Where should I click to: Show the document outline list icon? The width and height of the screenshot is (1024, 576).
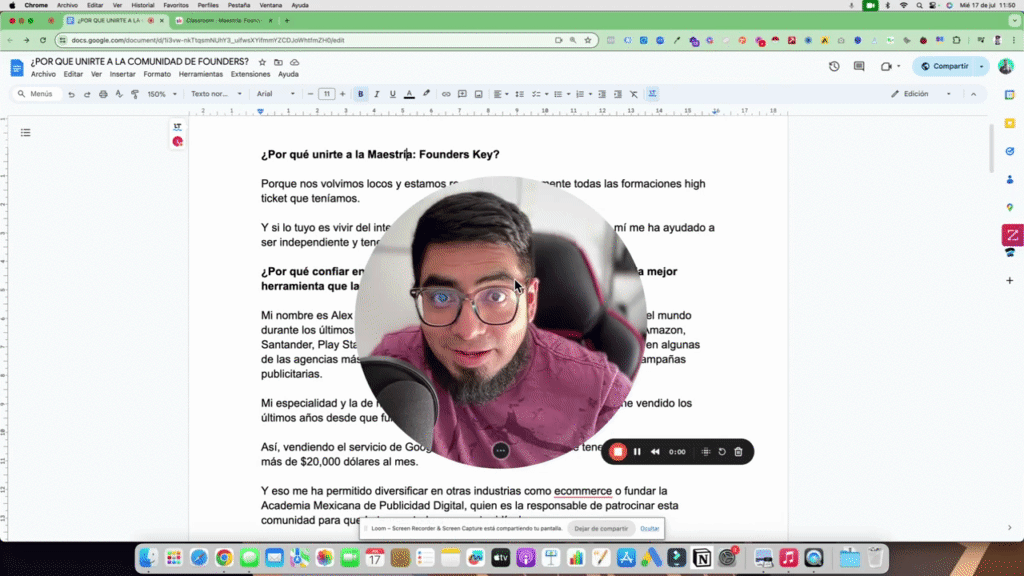[25, 133]
